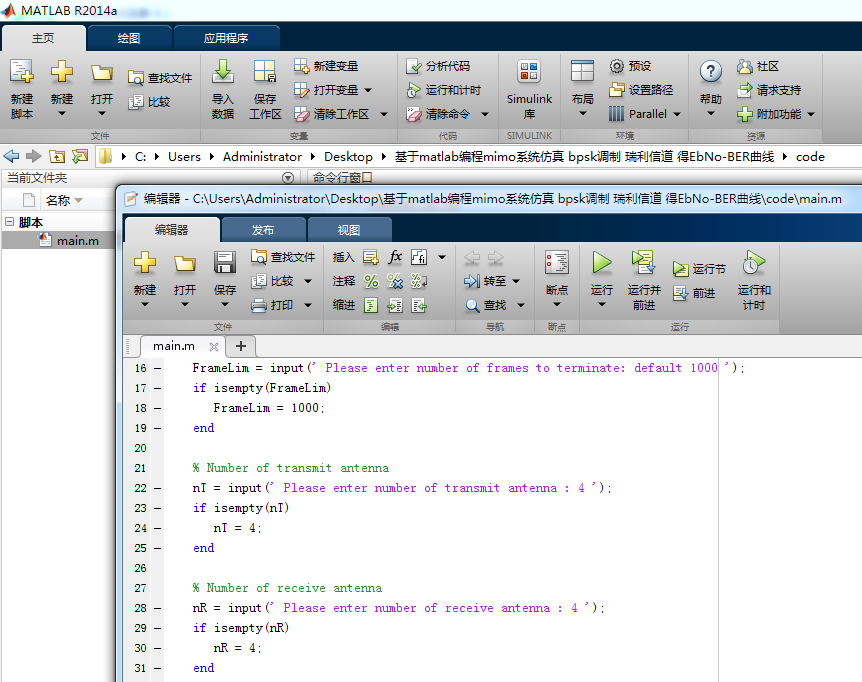
Task: Click Run Section (运行节) in editor
Action: point(699,269)
